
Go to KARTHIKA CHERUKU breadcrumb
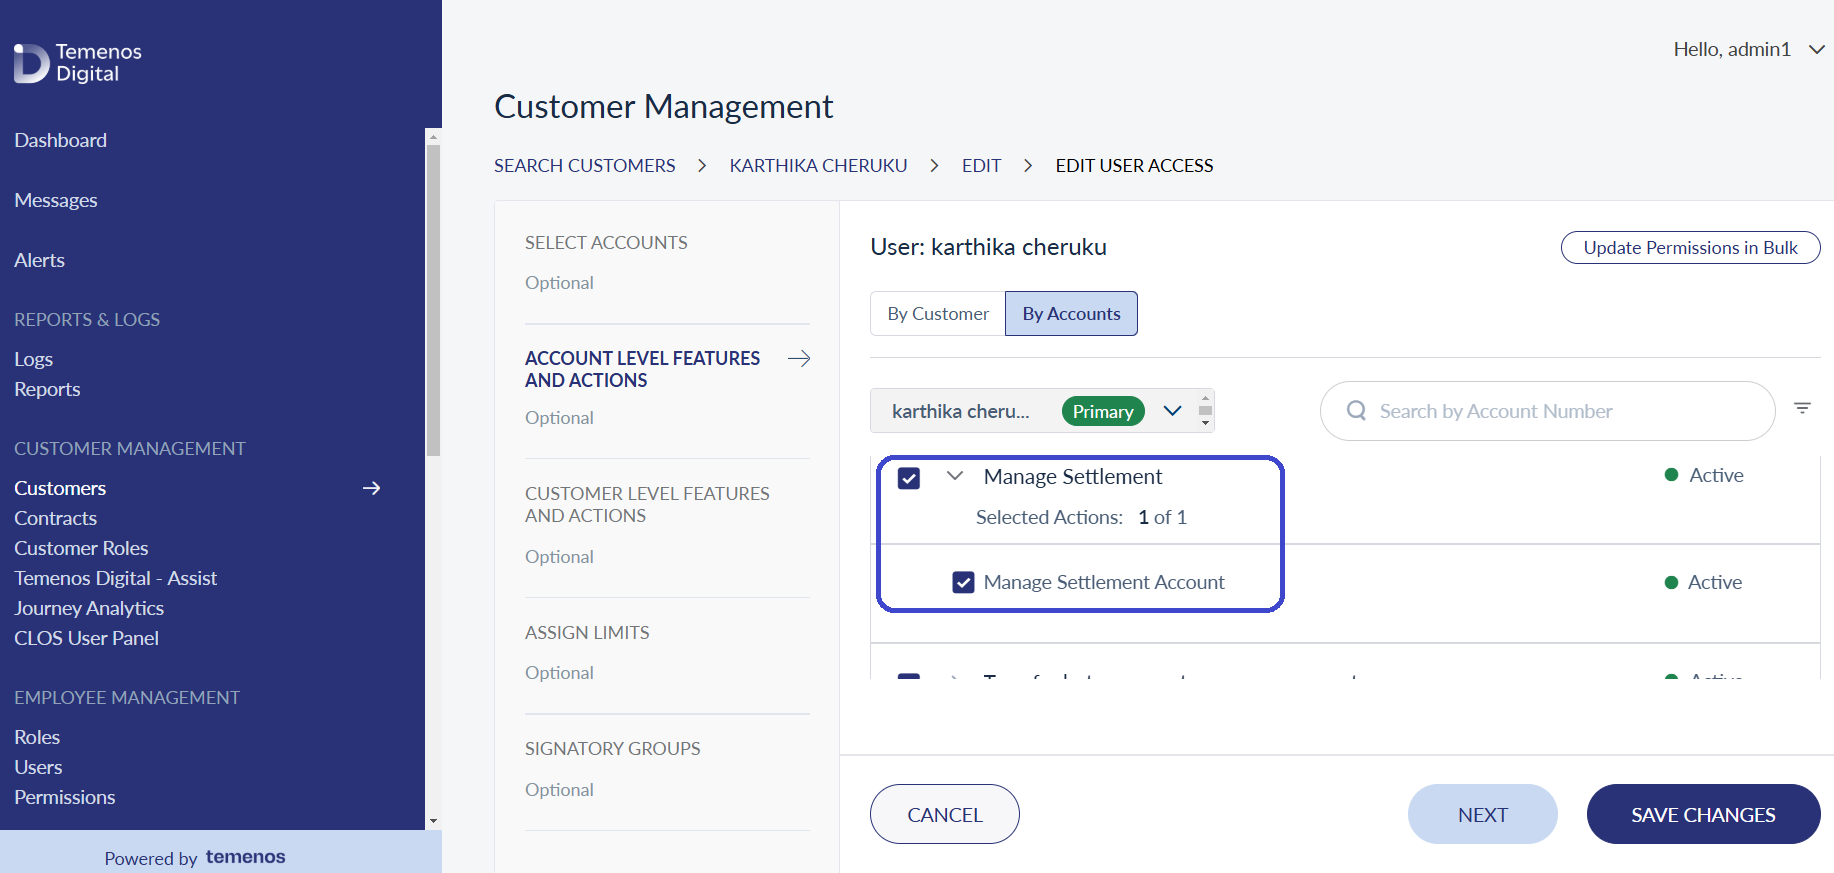click(818, 166)
